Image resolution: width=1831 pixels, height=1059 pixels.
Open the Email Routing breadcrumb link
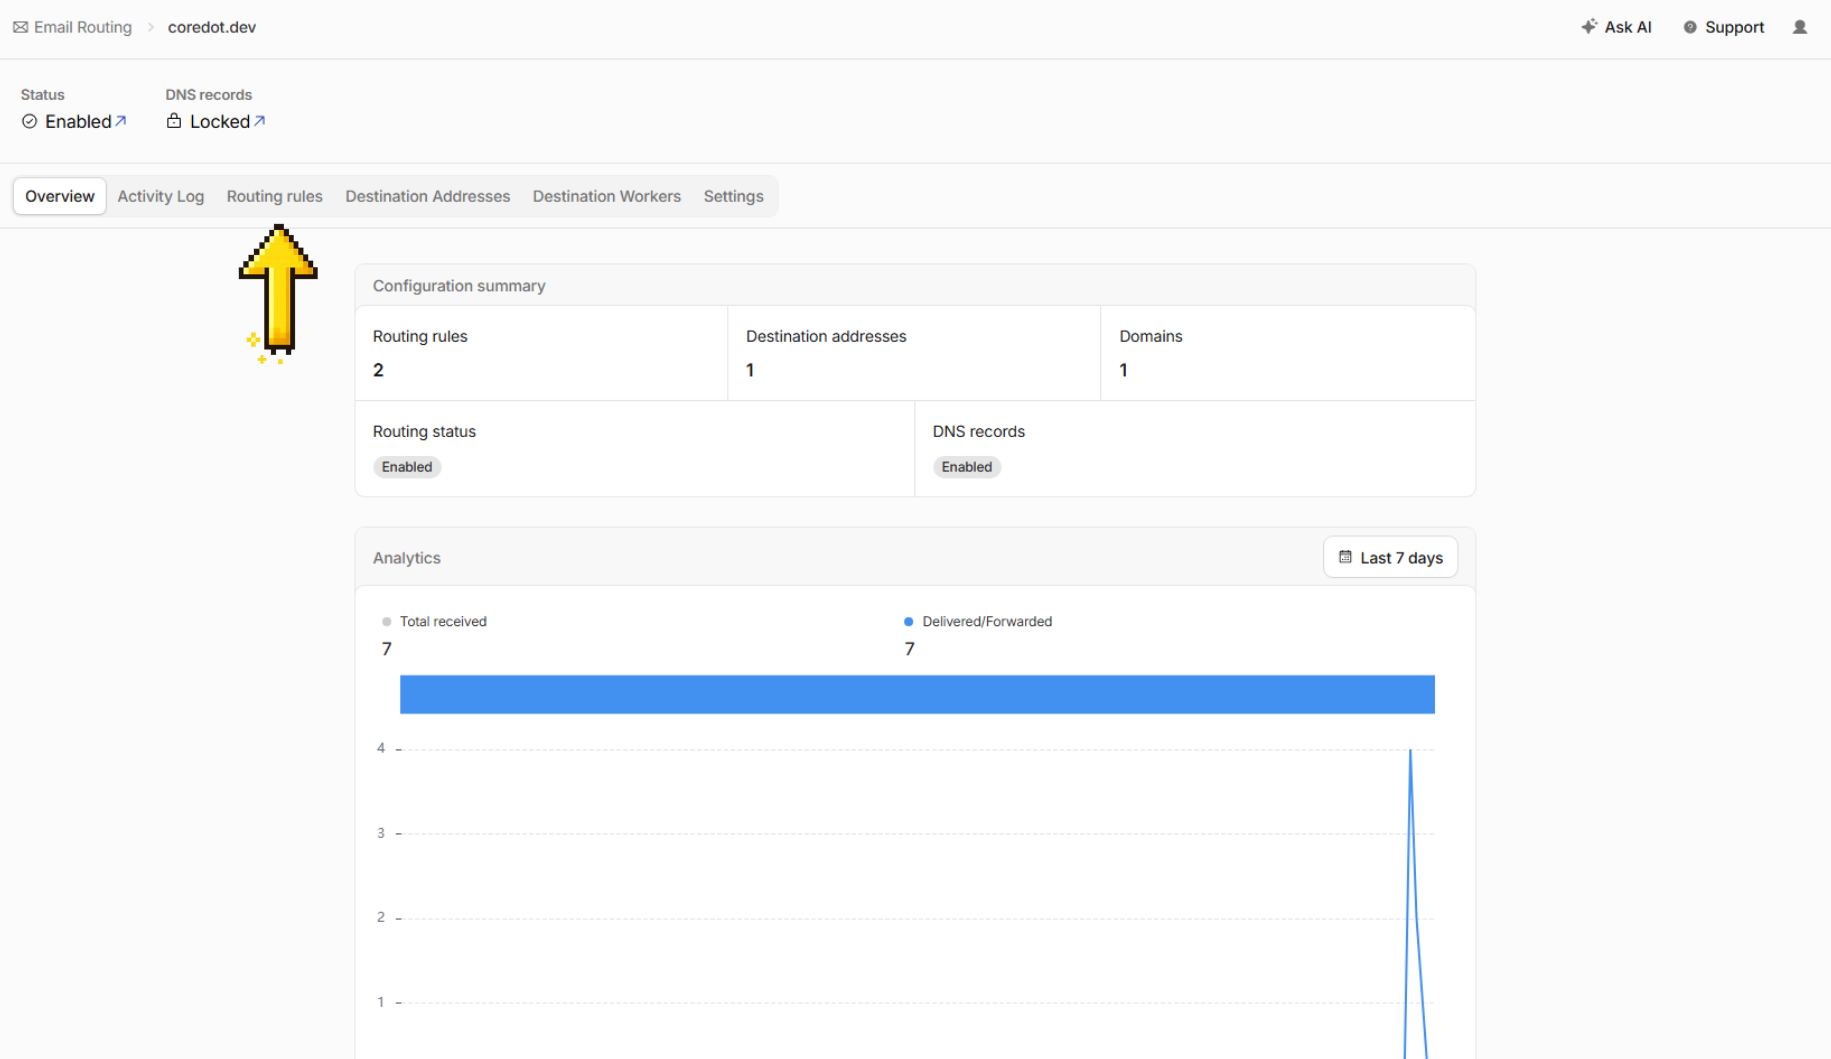83,27
